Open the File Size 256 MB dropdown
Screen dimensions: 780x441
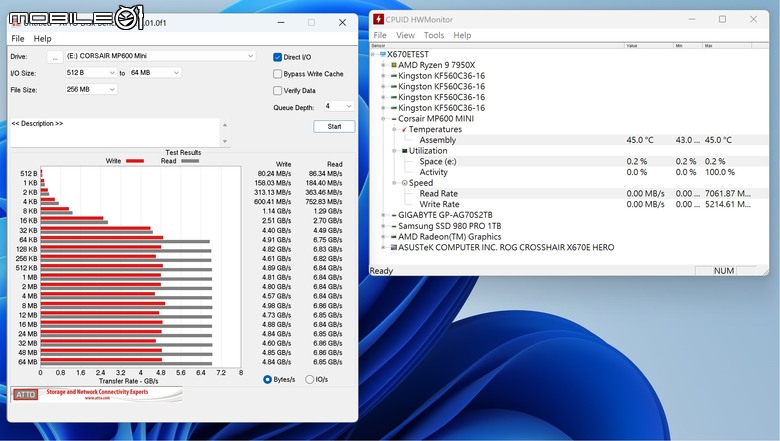click(91, 89)
